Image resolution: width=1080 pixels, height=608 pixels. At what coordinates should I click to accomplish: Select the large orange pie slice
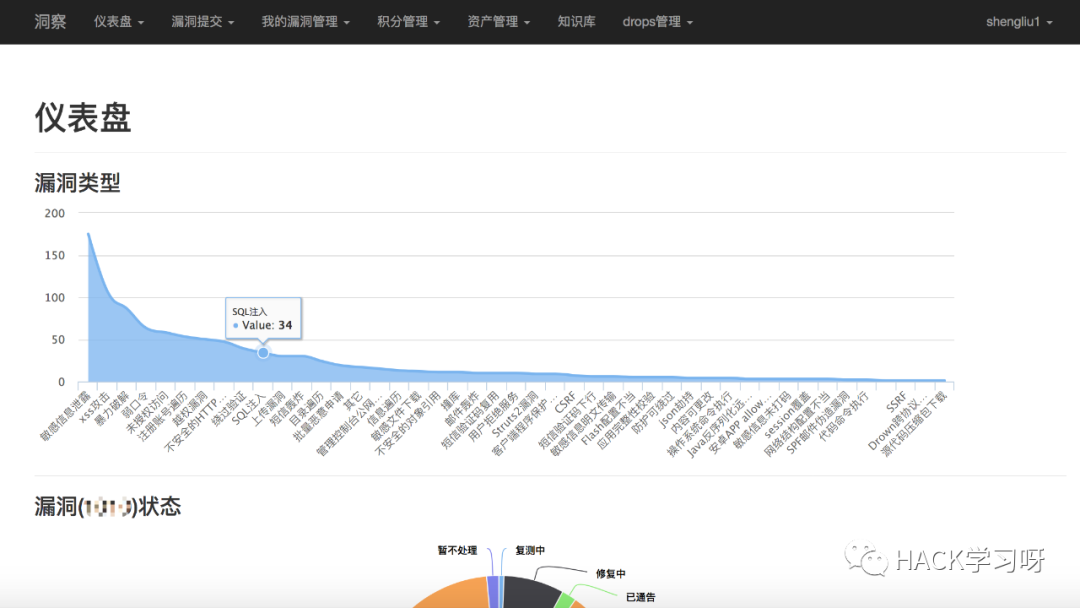458,596
